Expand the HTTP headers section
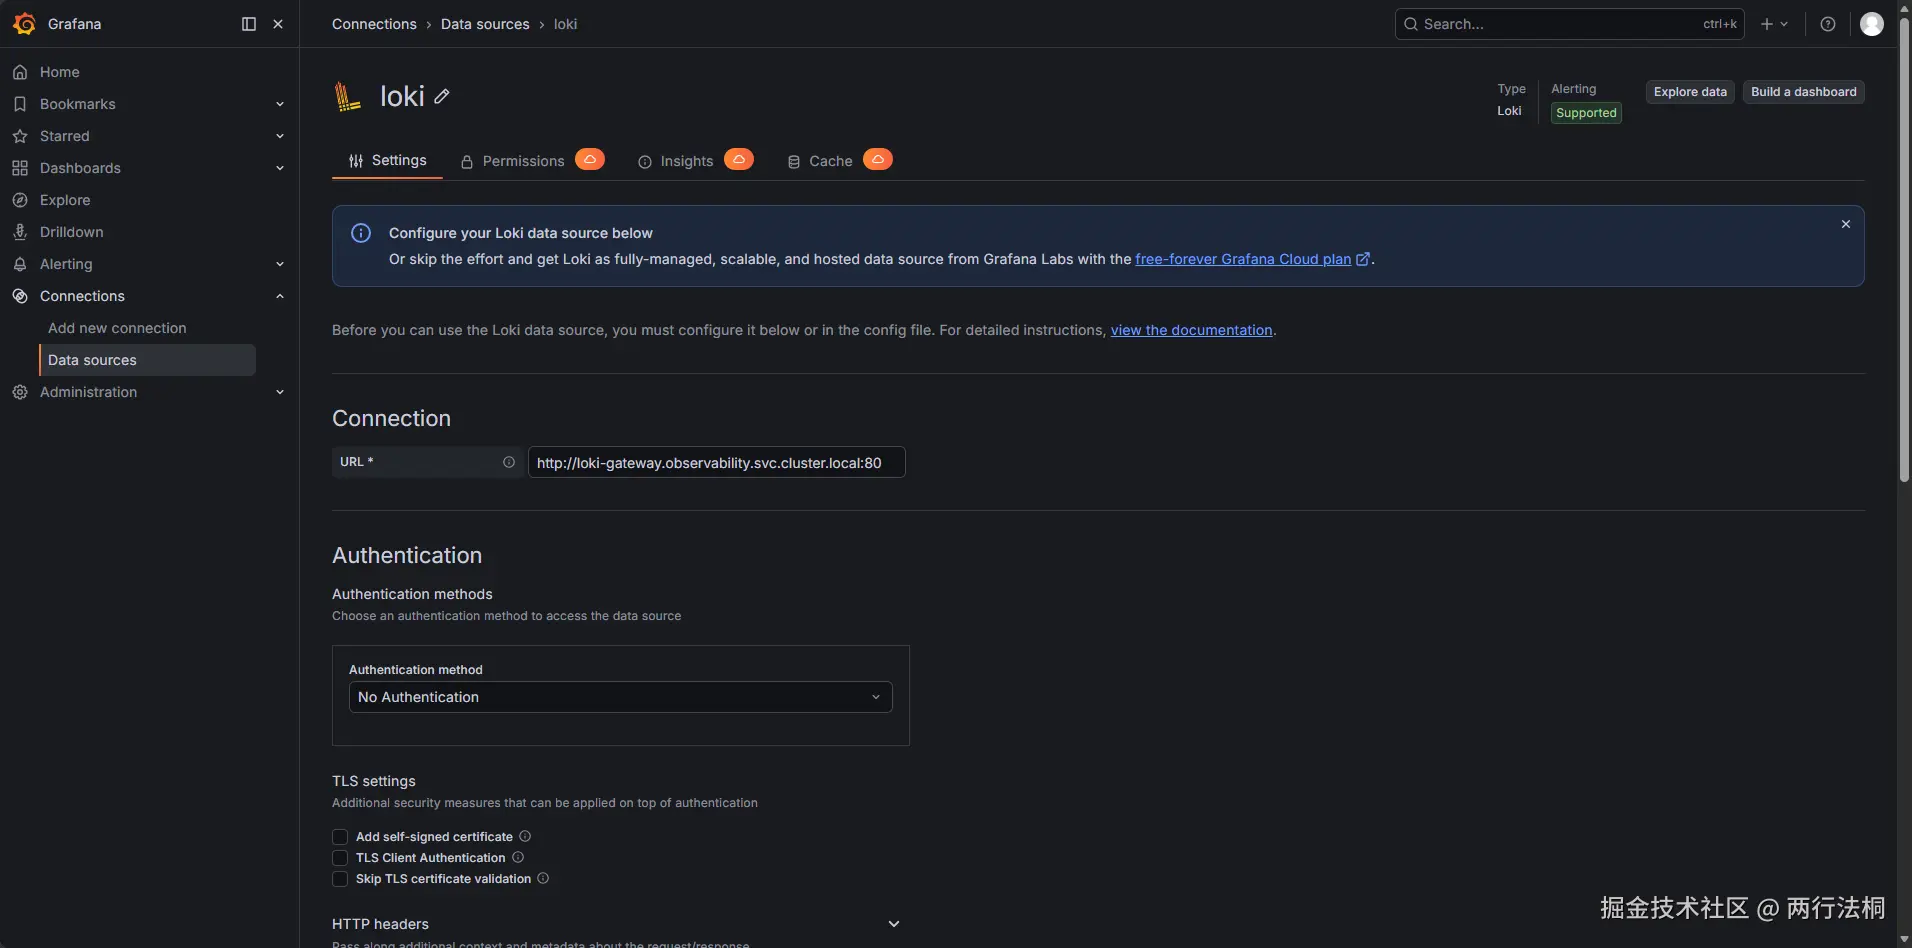 pos(894,924)
